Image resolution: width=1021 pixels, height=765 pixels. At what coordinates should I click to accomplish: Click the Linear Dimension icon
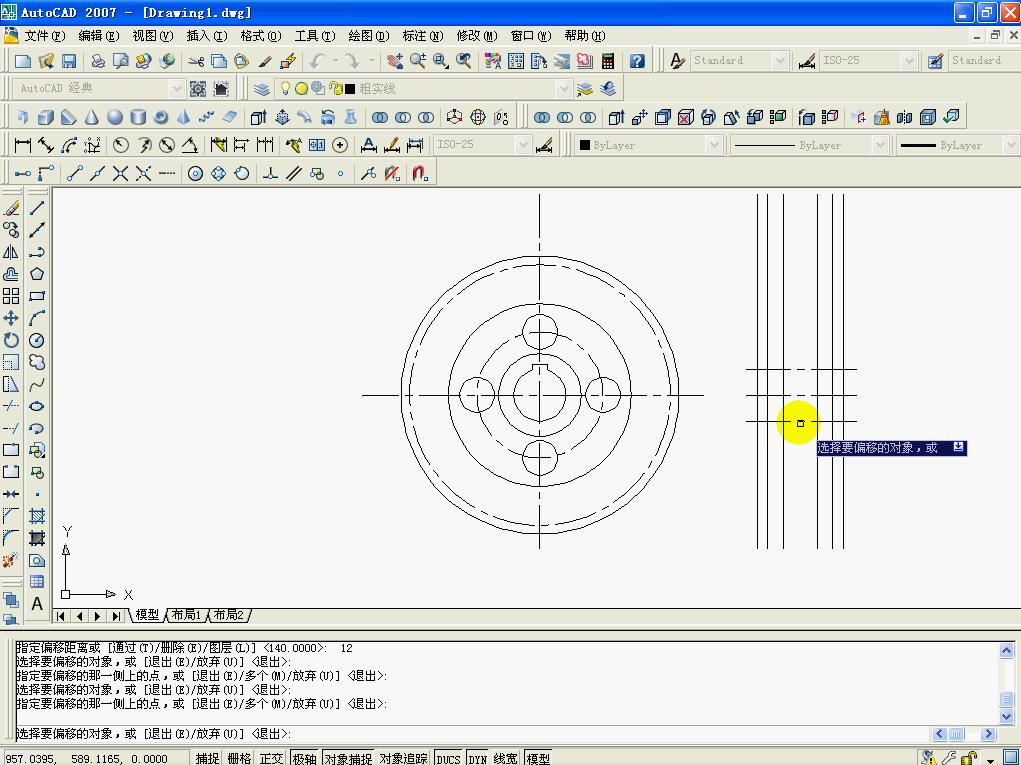[x=23, y=145]
